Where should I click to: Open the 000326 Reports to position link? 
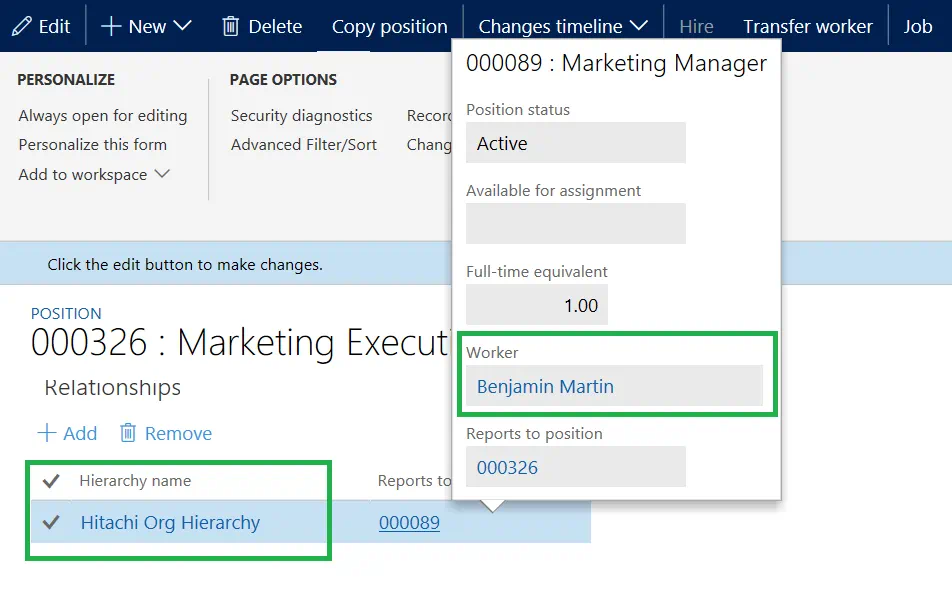point(507,468)
